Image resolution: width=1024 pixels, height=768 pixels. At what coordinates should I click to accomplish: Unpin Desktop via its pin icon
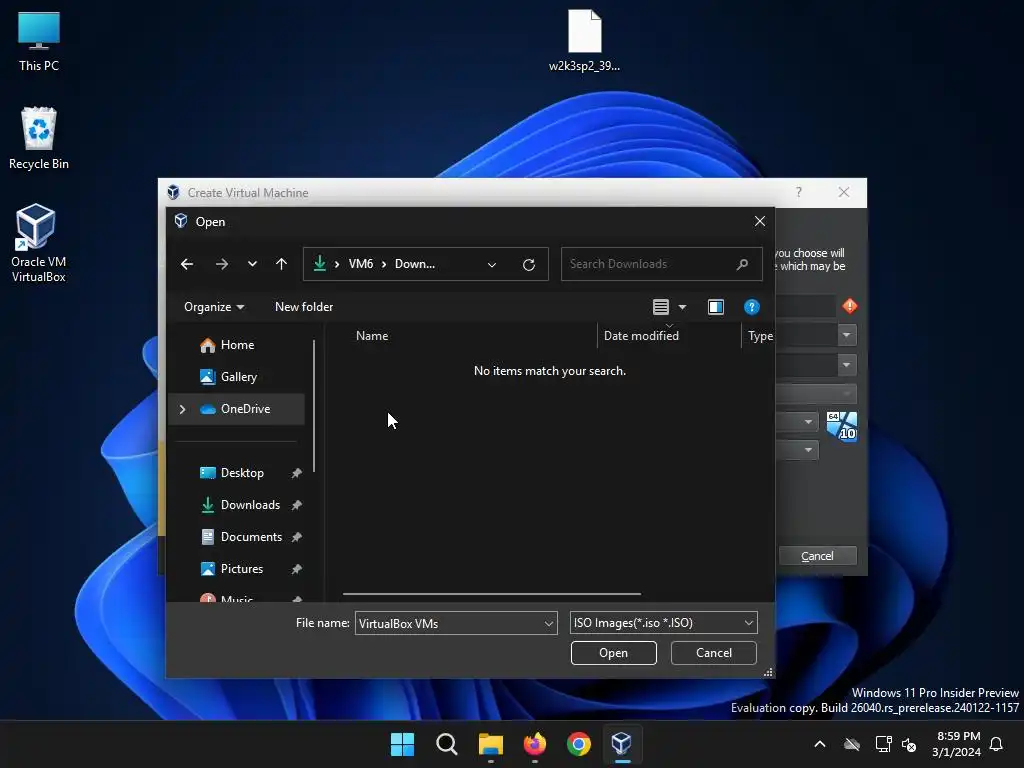point(296,473)
